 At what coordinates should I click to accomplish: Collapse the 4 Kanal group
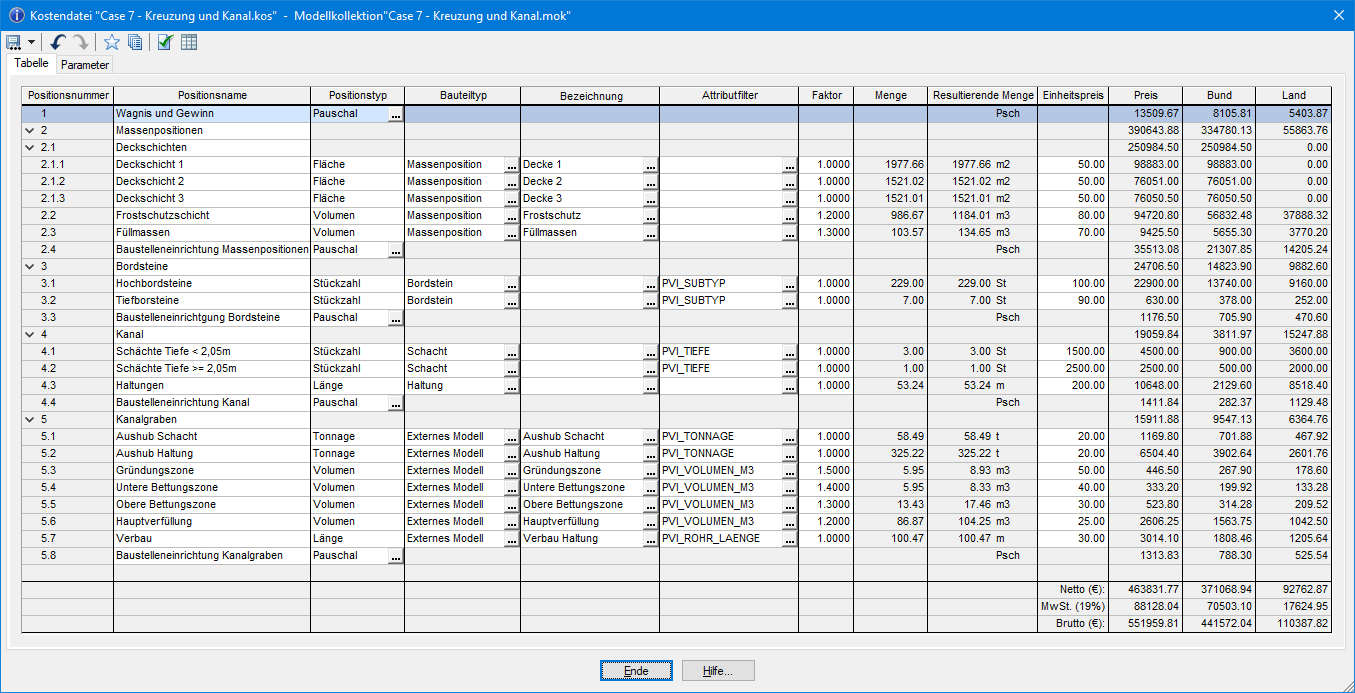28,334
